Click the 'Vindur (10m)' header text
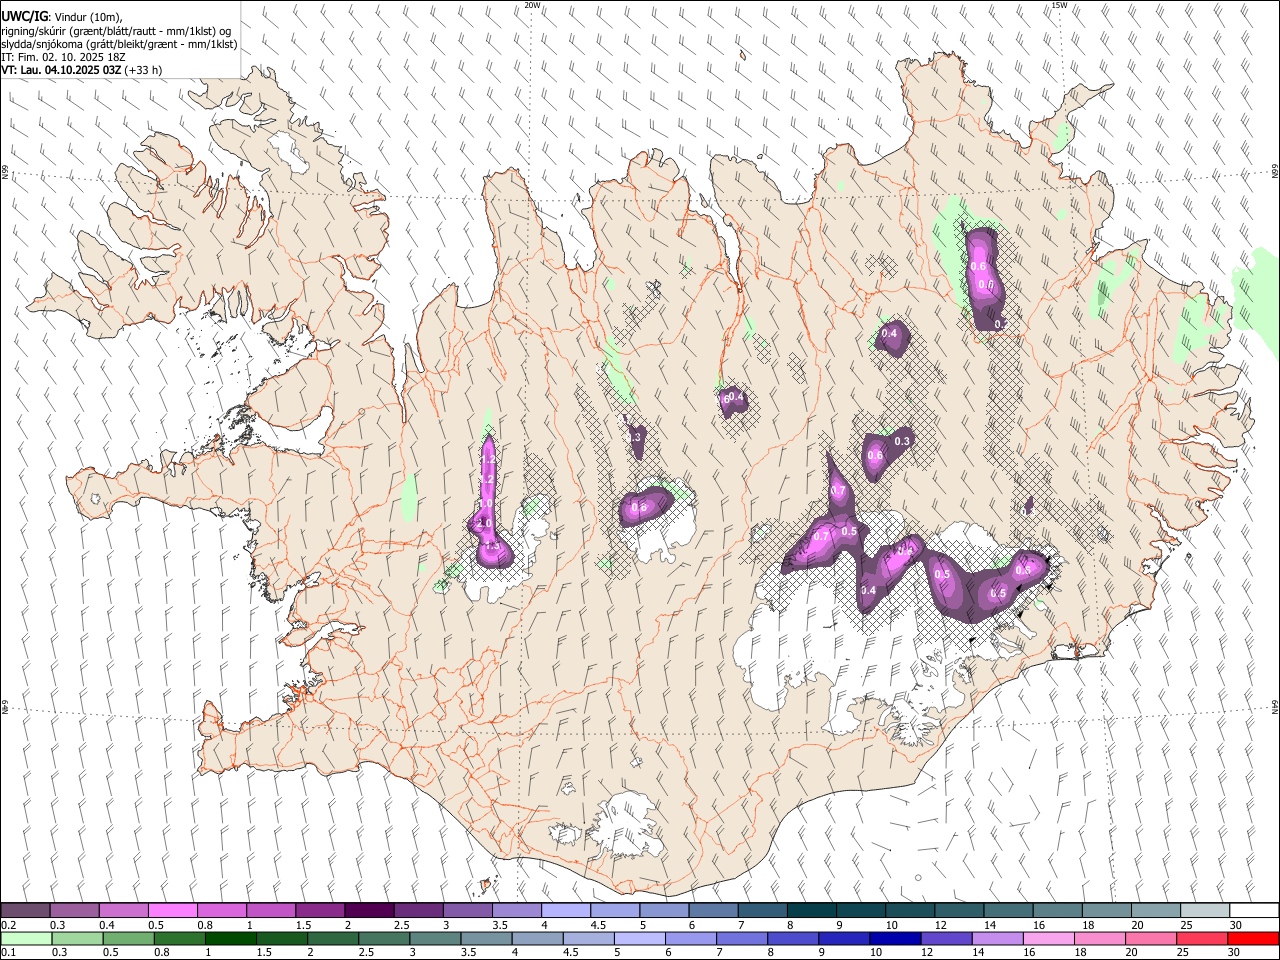The height and width of the screenshot is (960, 1280). [88, 17]
